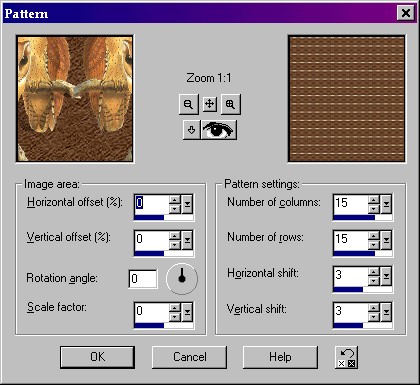Open the Horizontal shift slider dropdown
Viewport: 420px width, 385px height.
[x=386, y=276]
